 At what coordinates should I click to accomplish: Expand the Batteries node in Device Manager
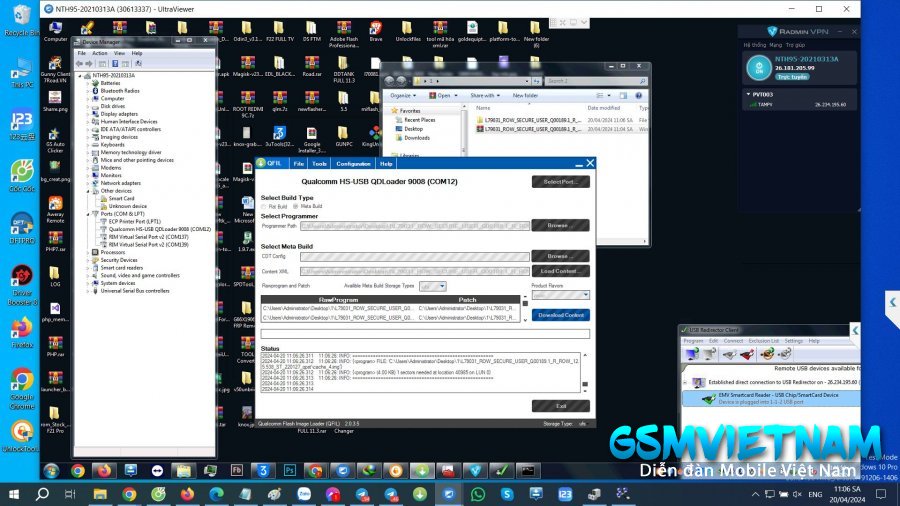(88, 83)
